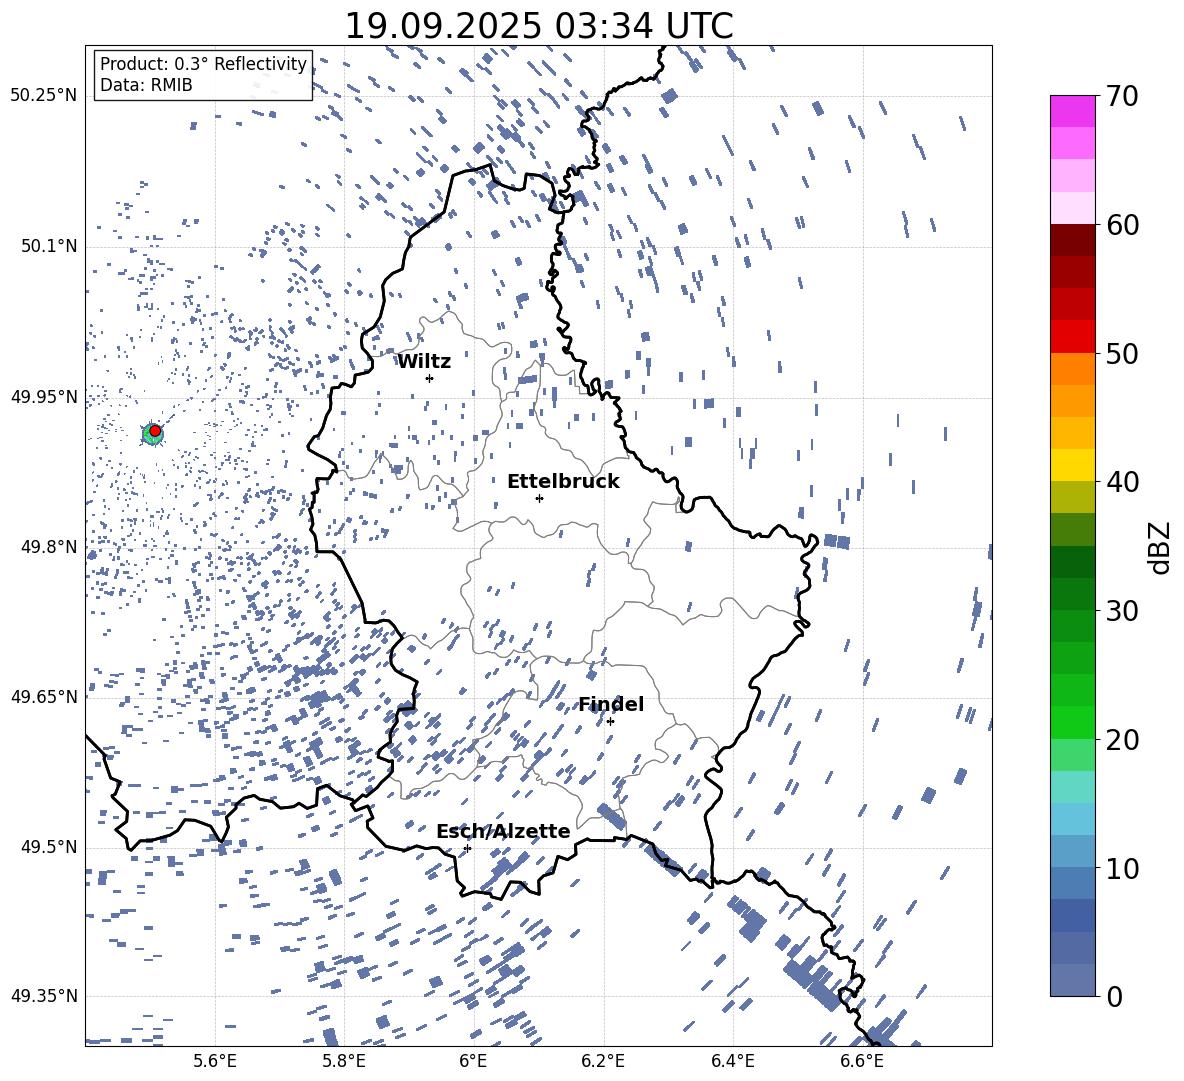Click the Esch/Alzette station cross marker

(x=467, y=848)
